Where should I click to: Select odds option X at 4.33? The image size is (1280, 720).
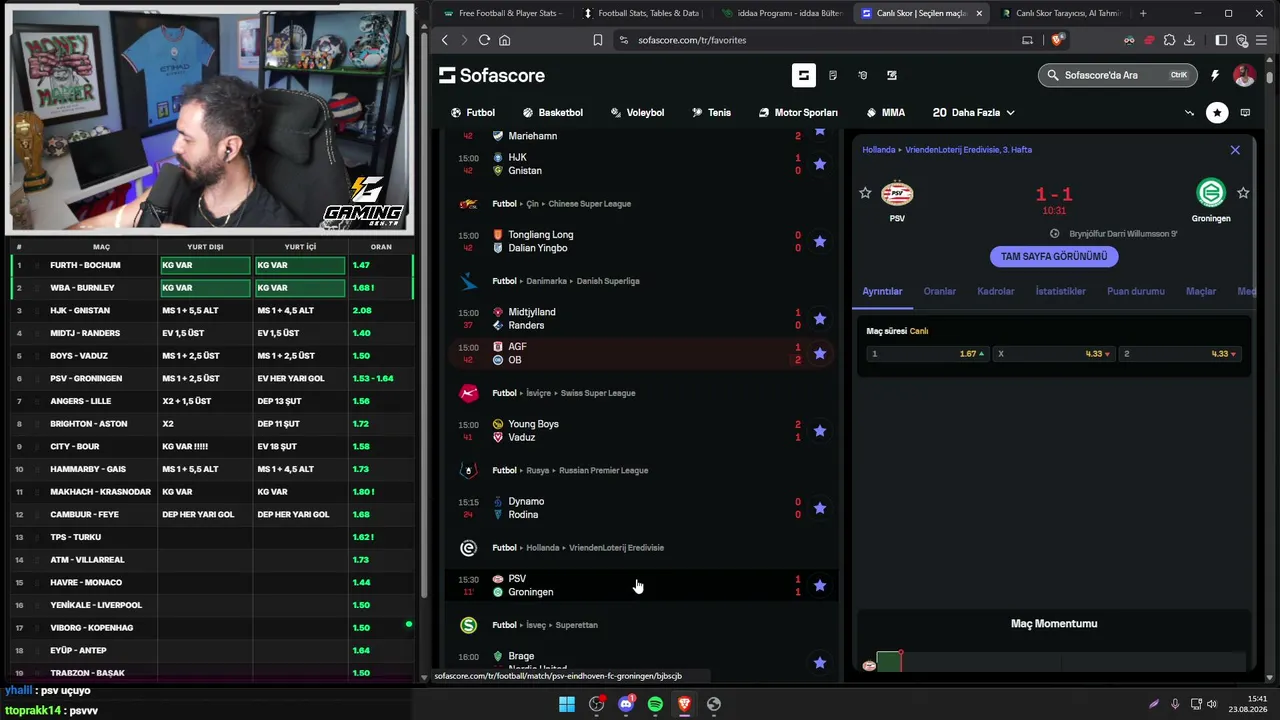1054,354
